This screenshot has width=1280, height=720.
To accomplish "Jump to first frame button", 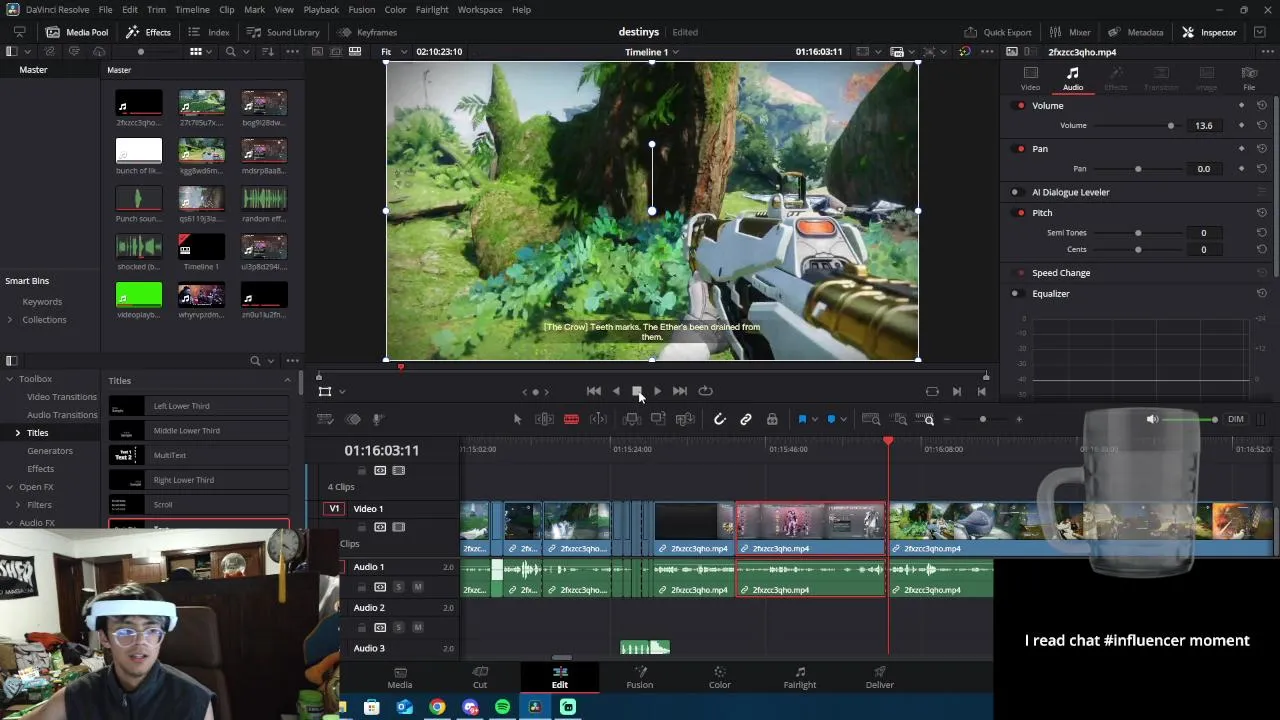I will click(x=594, y=392).
